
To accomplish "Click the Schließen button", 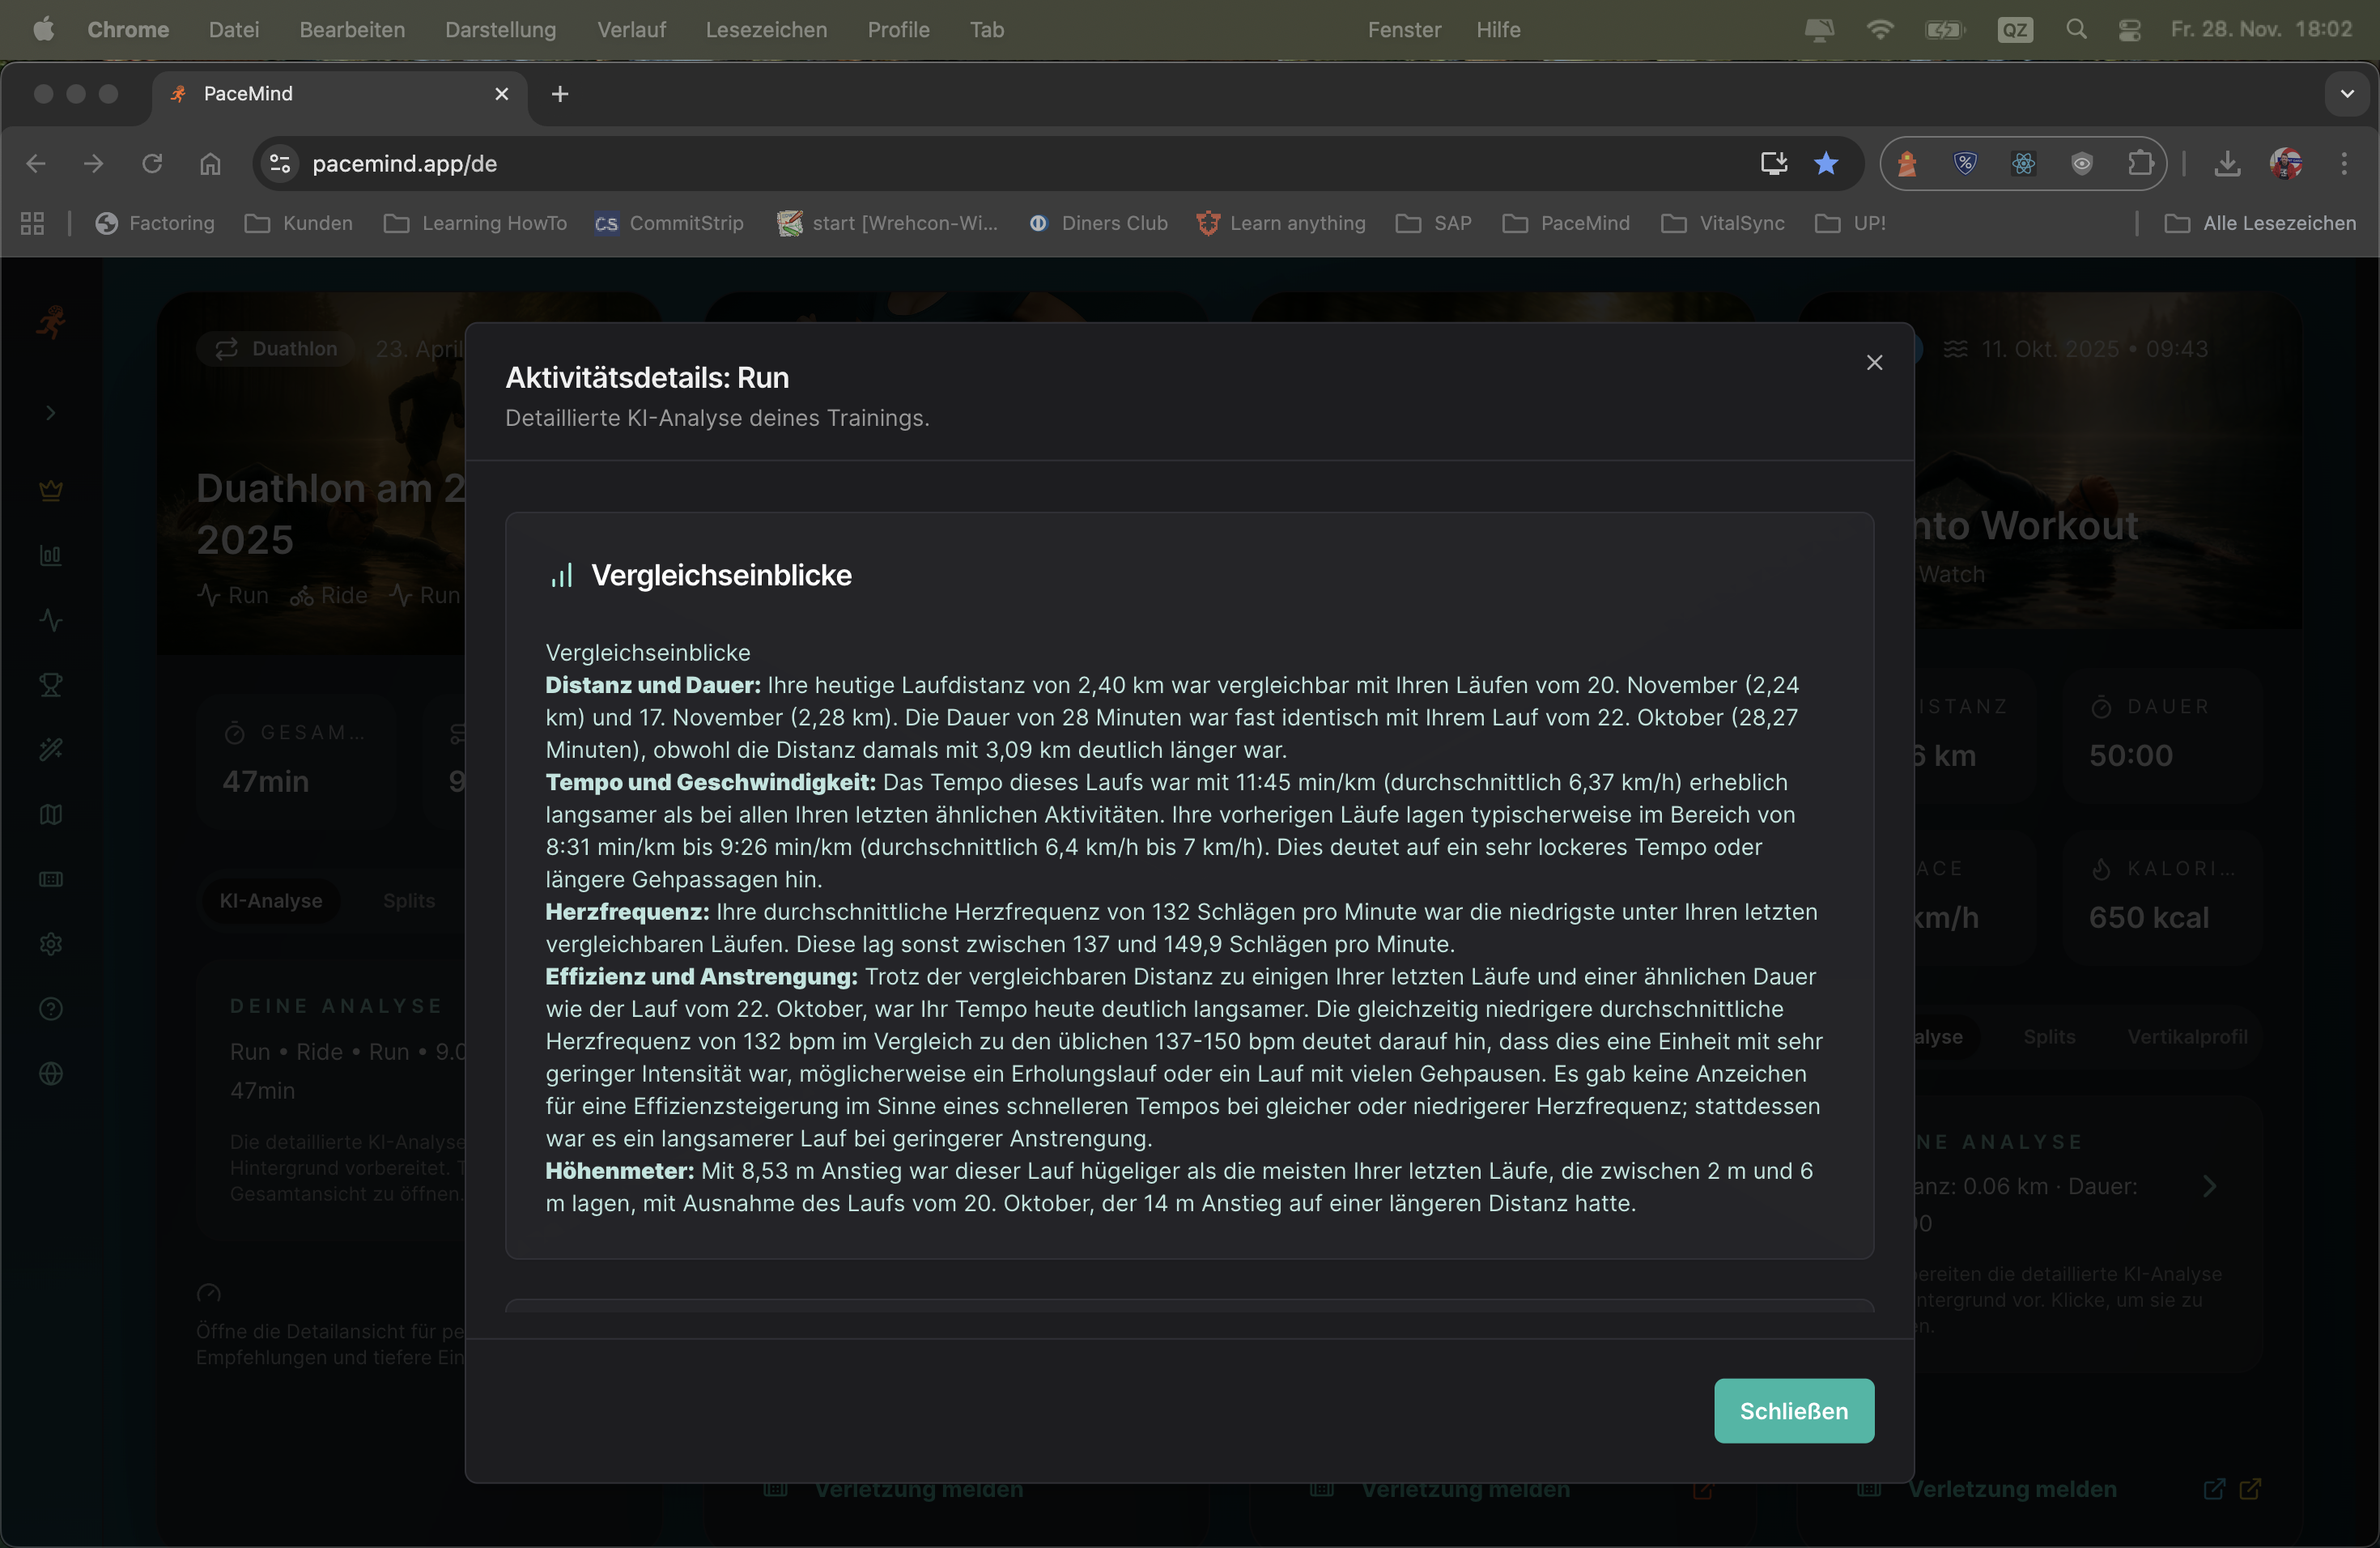I will point(1793,1411).
